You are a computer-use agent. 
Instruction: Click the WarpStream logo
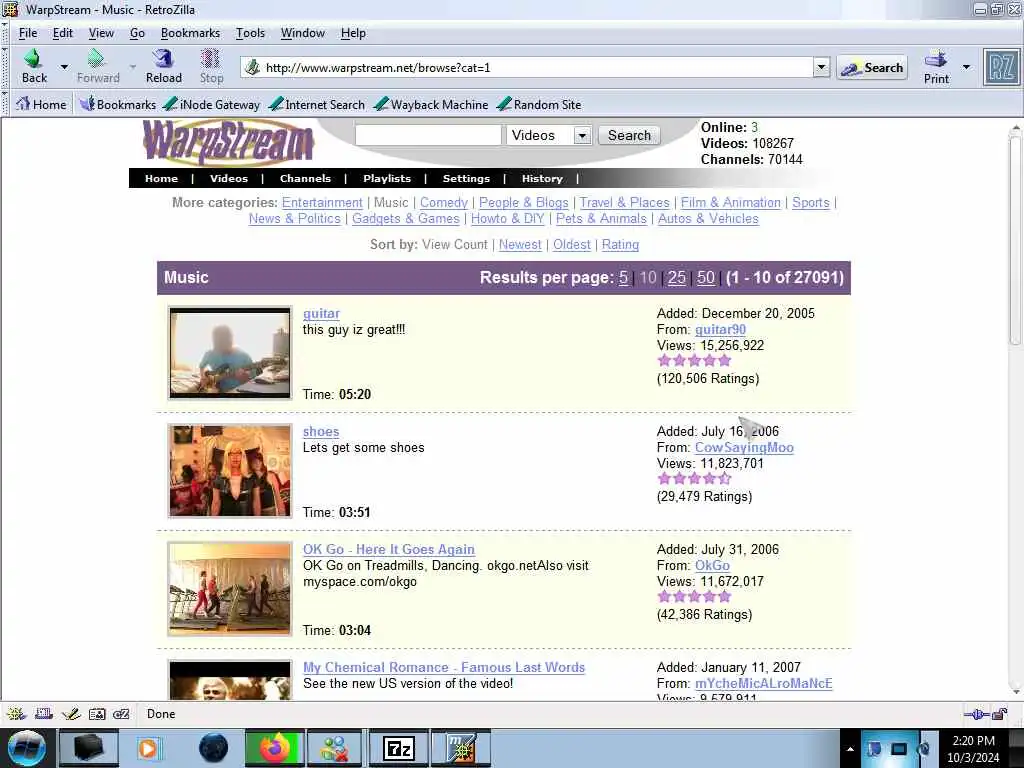[x=229, y=142]
